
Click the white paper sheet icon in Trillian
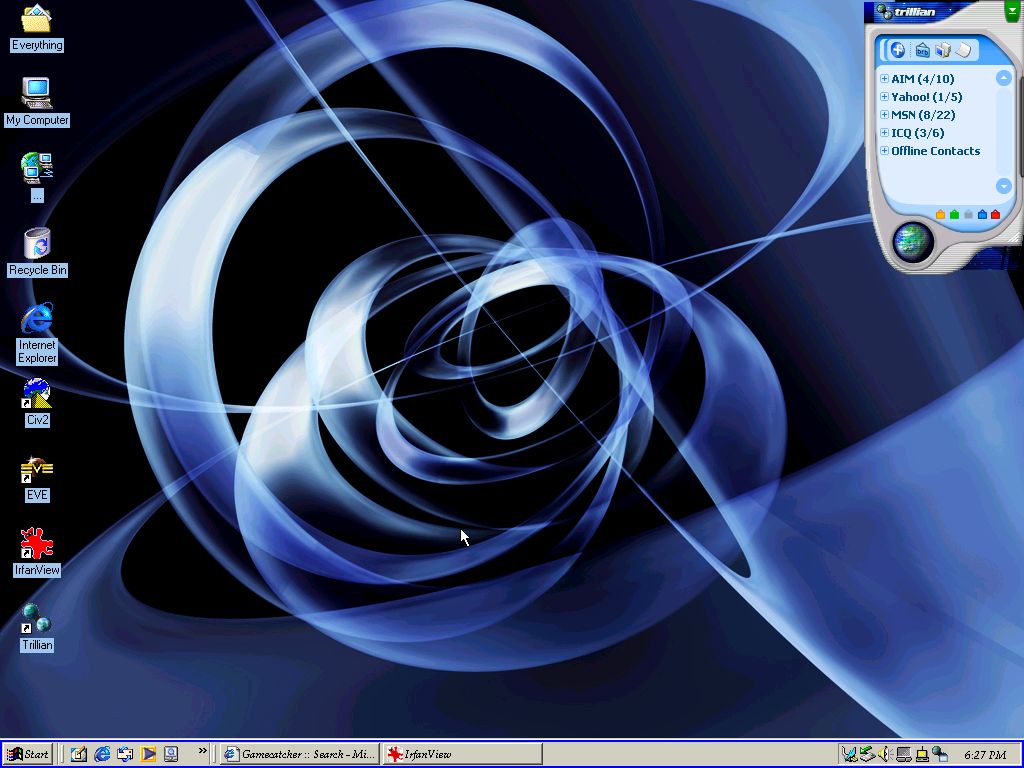click(963, 50)
